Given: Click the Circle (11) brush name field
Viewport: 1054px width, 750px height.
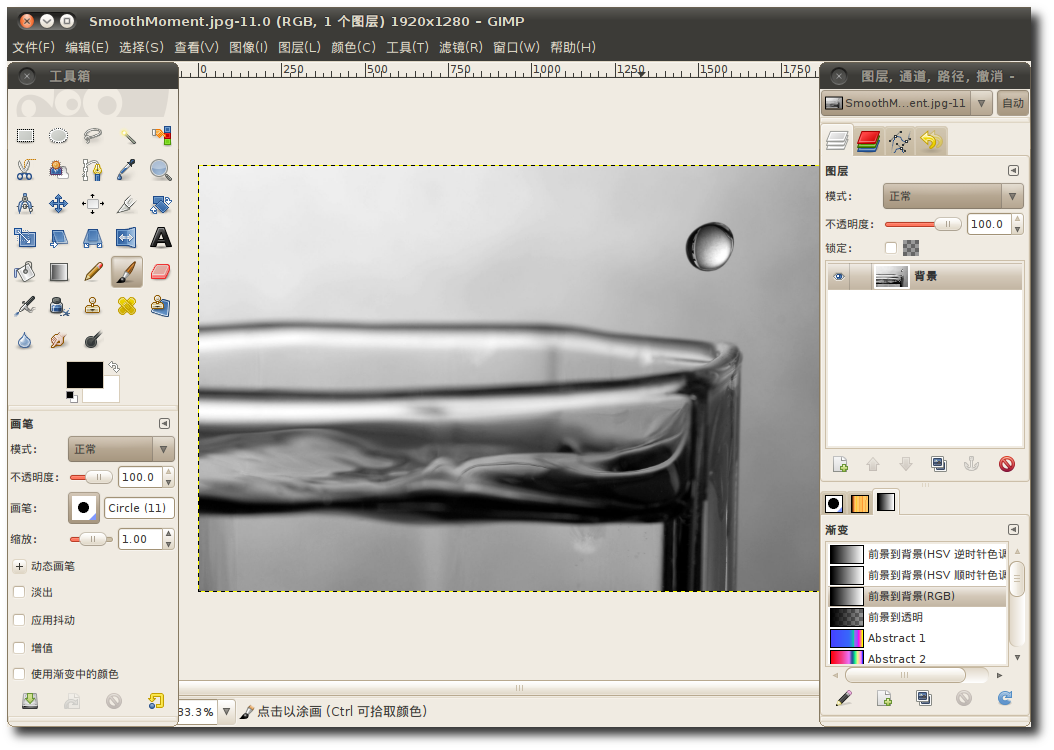Looking at the screenshot, I should pyautogui.click(x=139, y=508).
